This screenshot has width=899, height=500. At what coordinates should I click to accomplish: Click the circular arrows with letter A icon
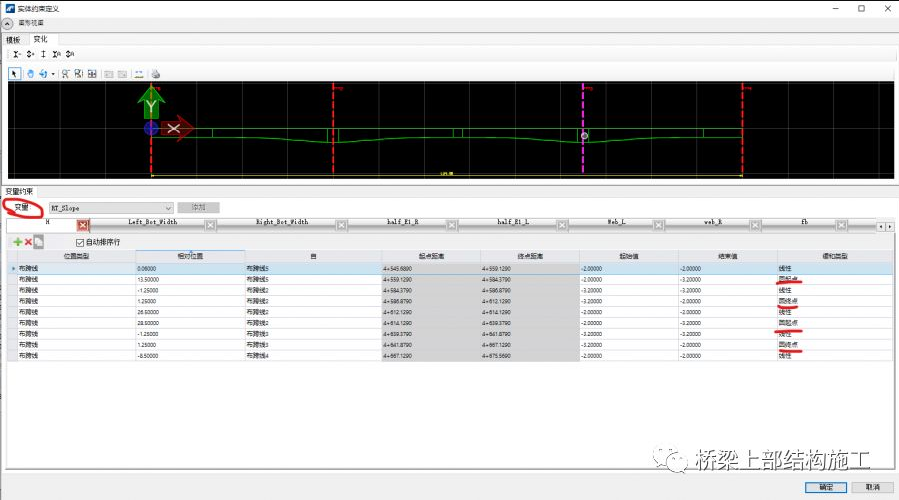tap(70, 54)
